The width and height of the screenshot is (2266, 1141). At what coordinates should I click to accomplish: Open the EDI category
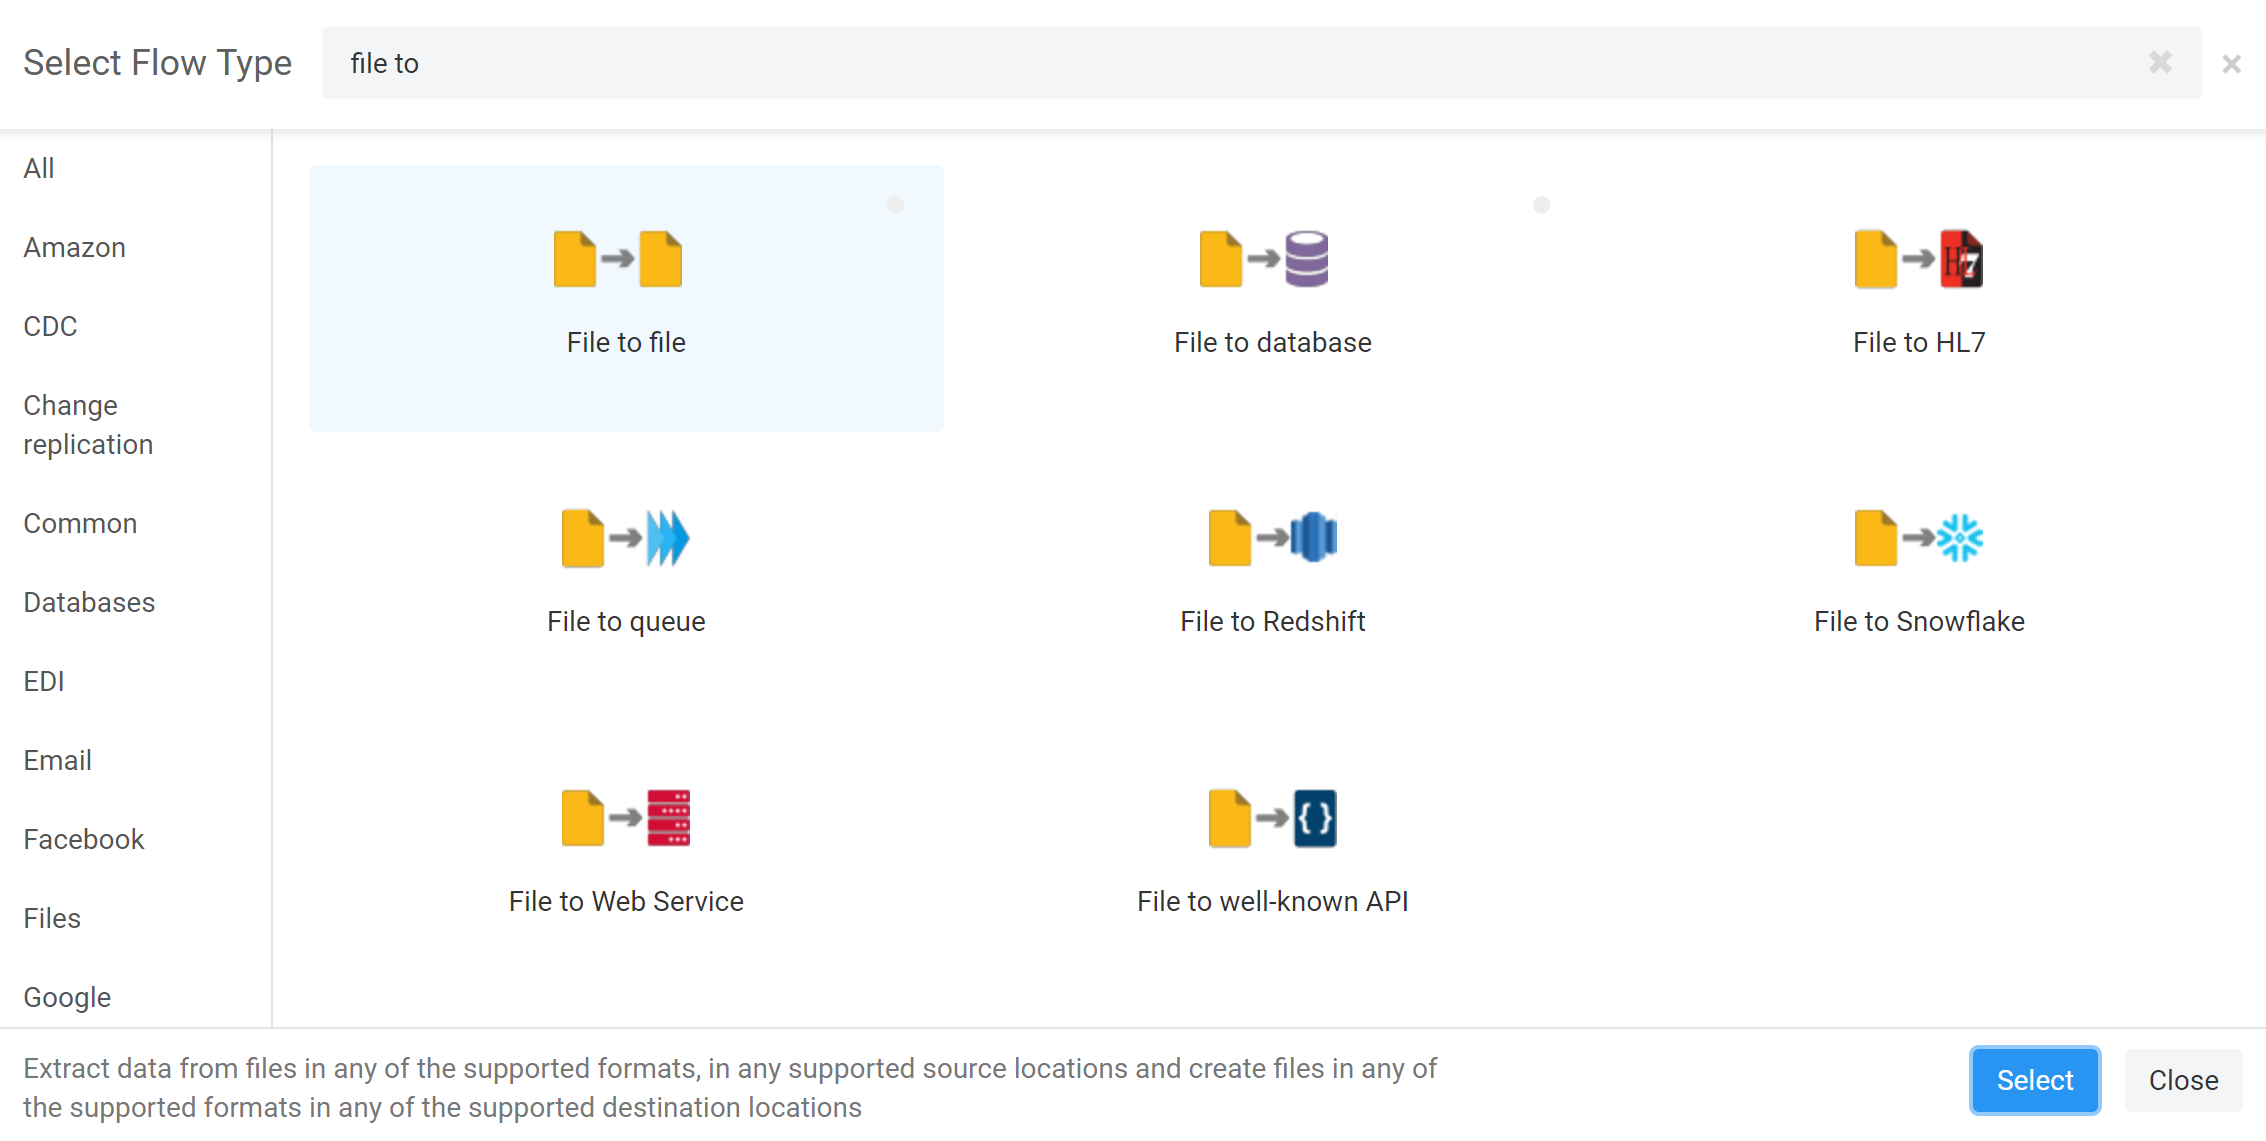point(44,681)
